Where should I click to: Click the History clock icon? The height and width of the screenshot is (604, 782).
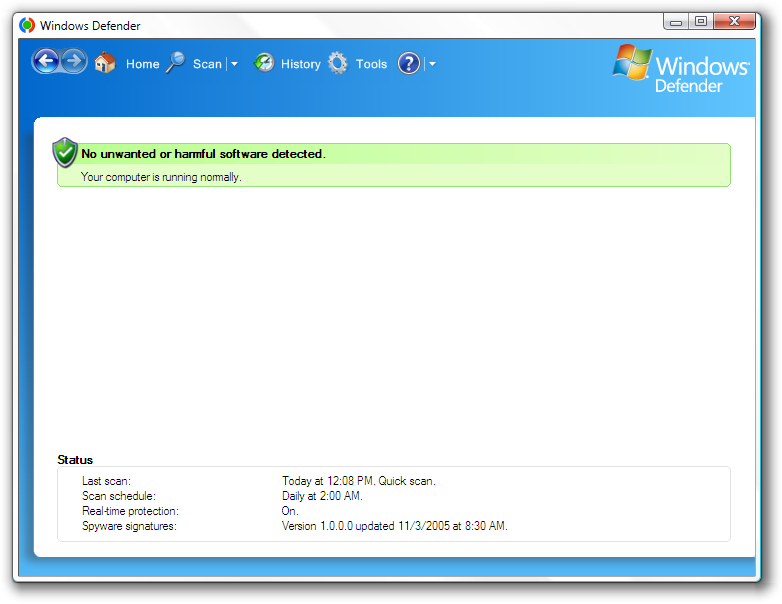coord(264,63)
